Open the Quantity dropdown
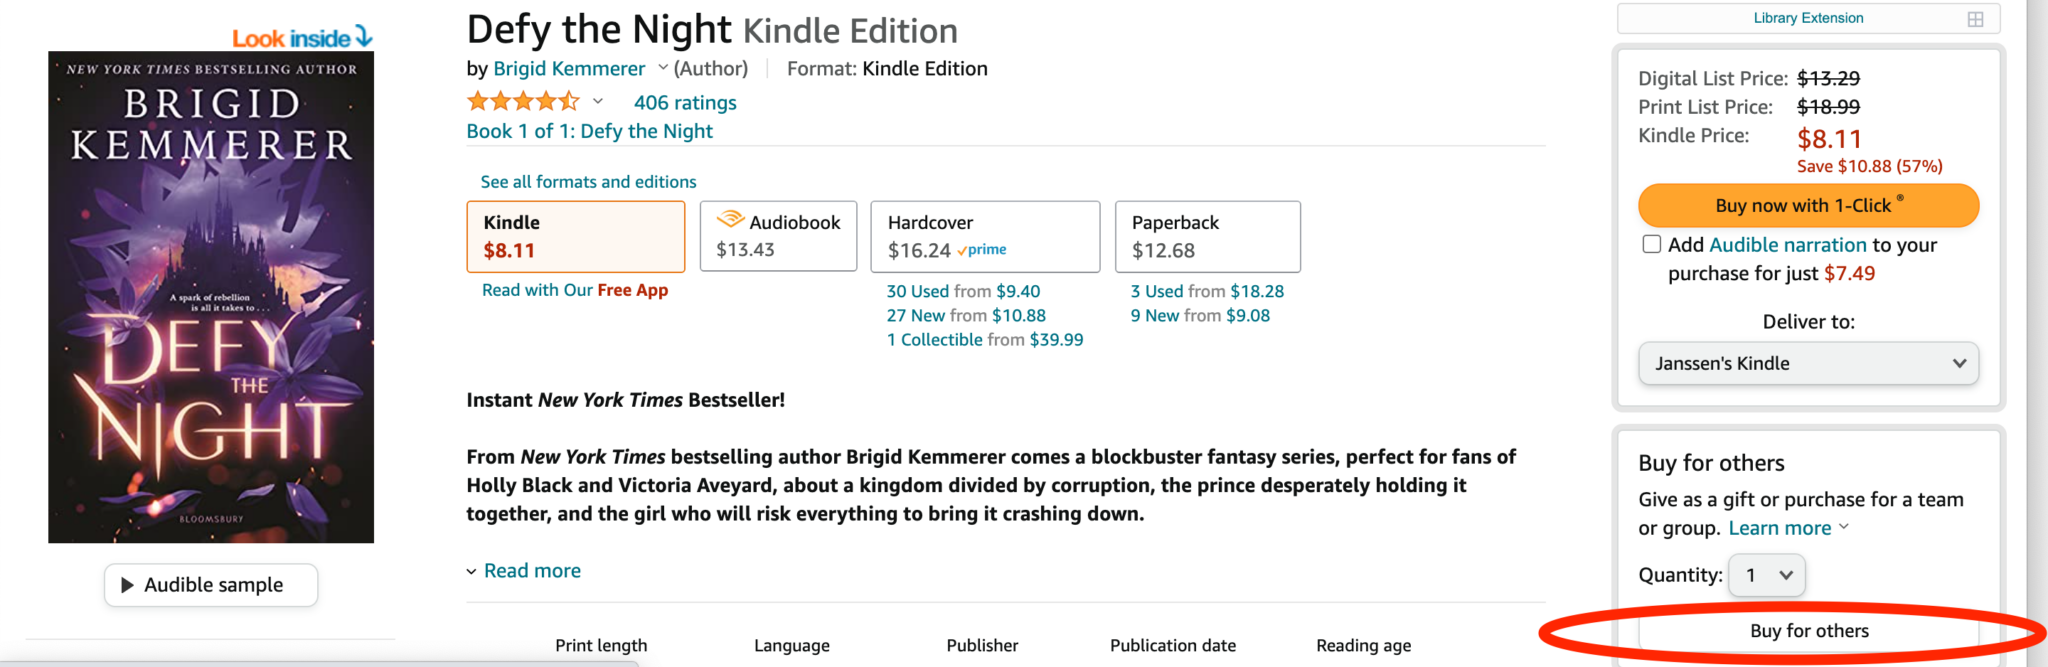Viewport: 2048px width, 667px height. coord(1766,575)
